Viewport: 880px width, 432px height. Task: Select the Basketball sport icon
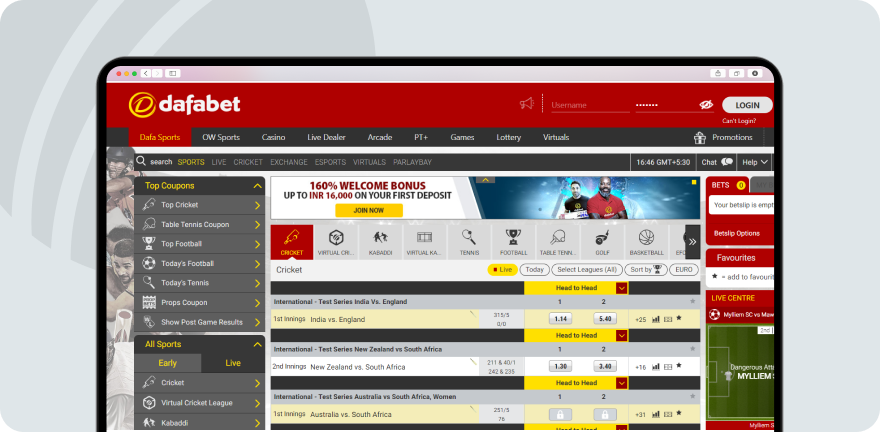(x=647, y=242)
